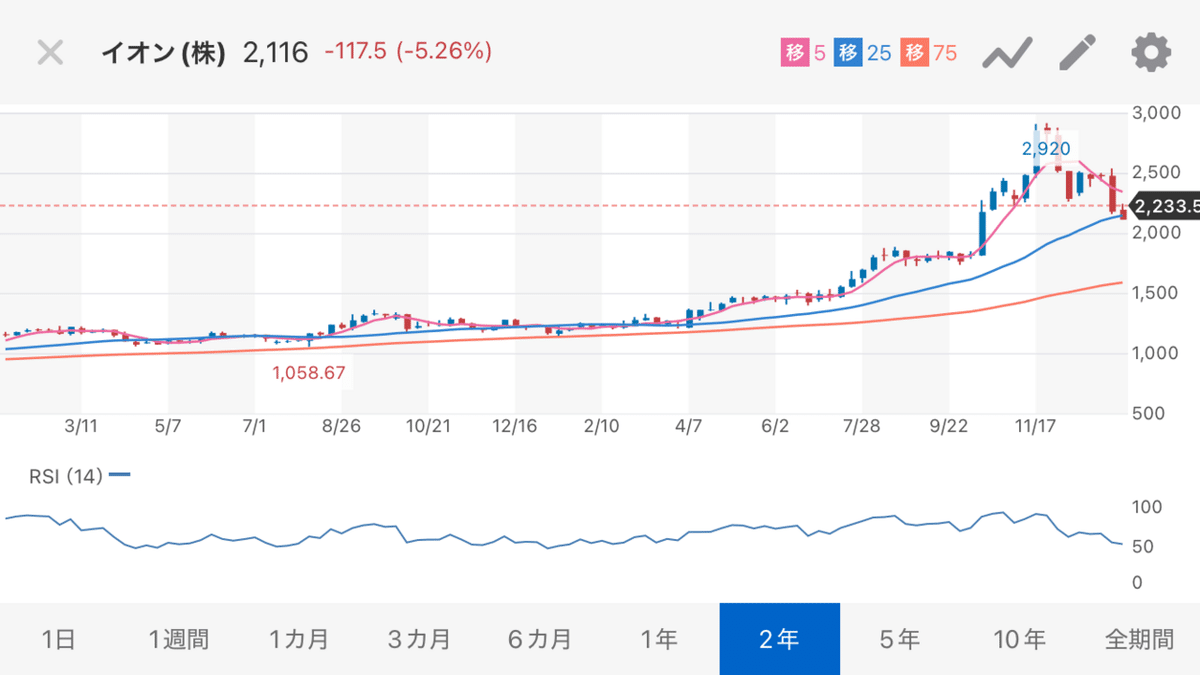Image resolution: width=1200 pixels, height=675 pixels.
Task: Select the 1年 time range
Action: [x=660, y=637]
